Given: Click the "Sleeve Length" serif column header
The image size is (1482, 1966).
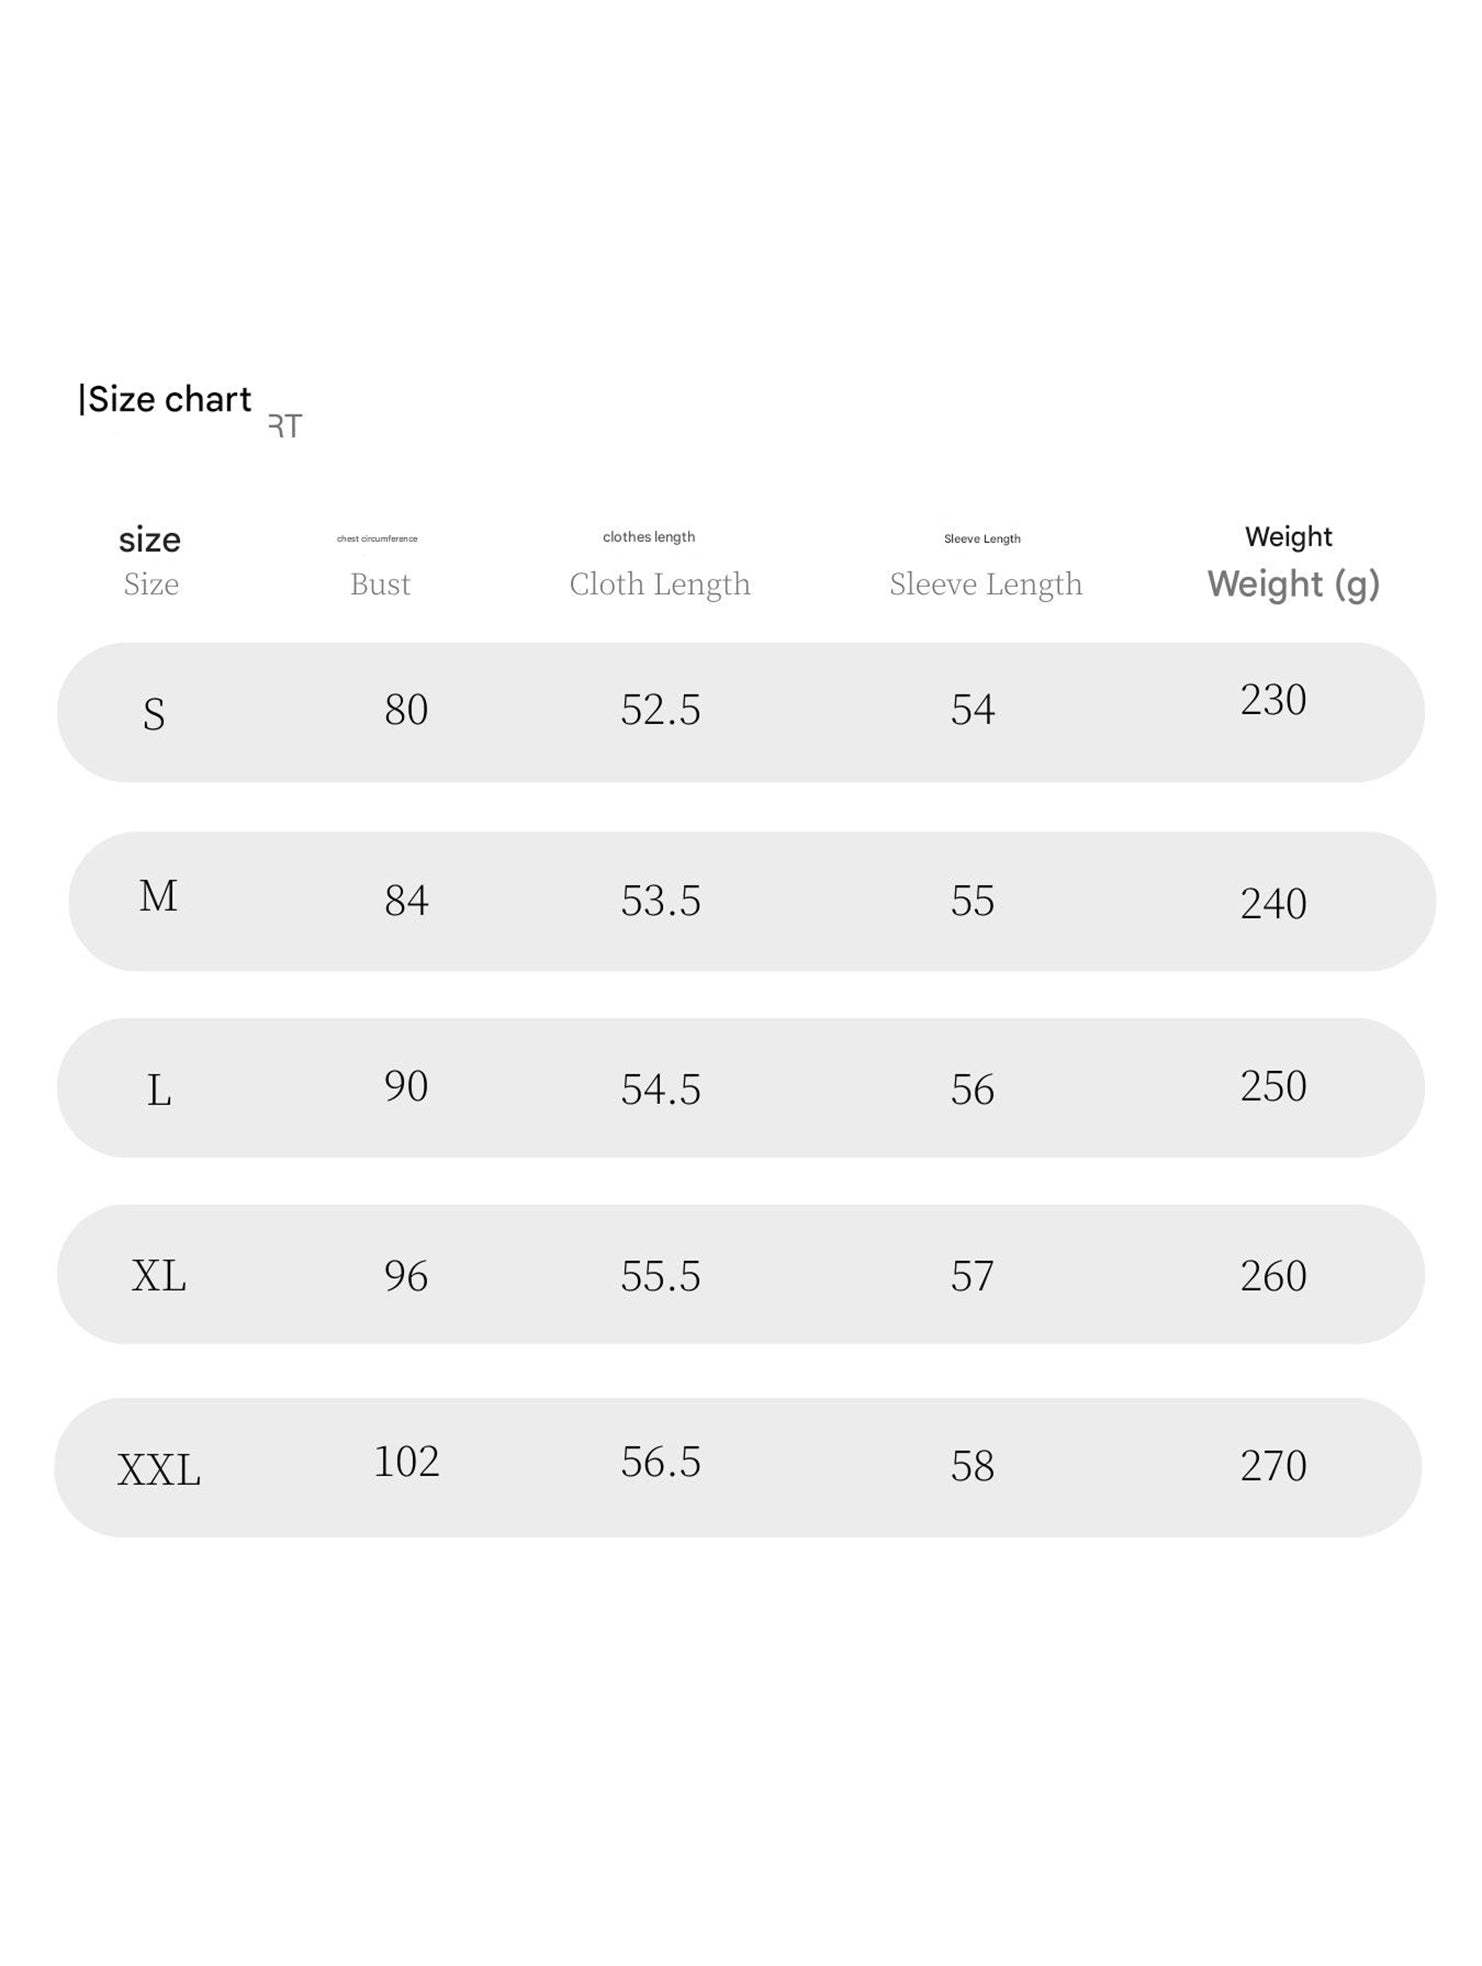Looking at the screenshot, I should coord(986,584).
